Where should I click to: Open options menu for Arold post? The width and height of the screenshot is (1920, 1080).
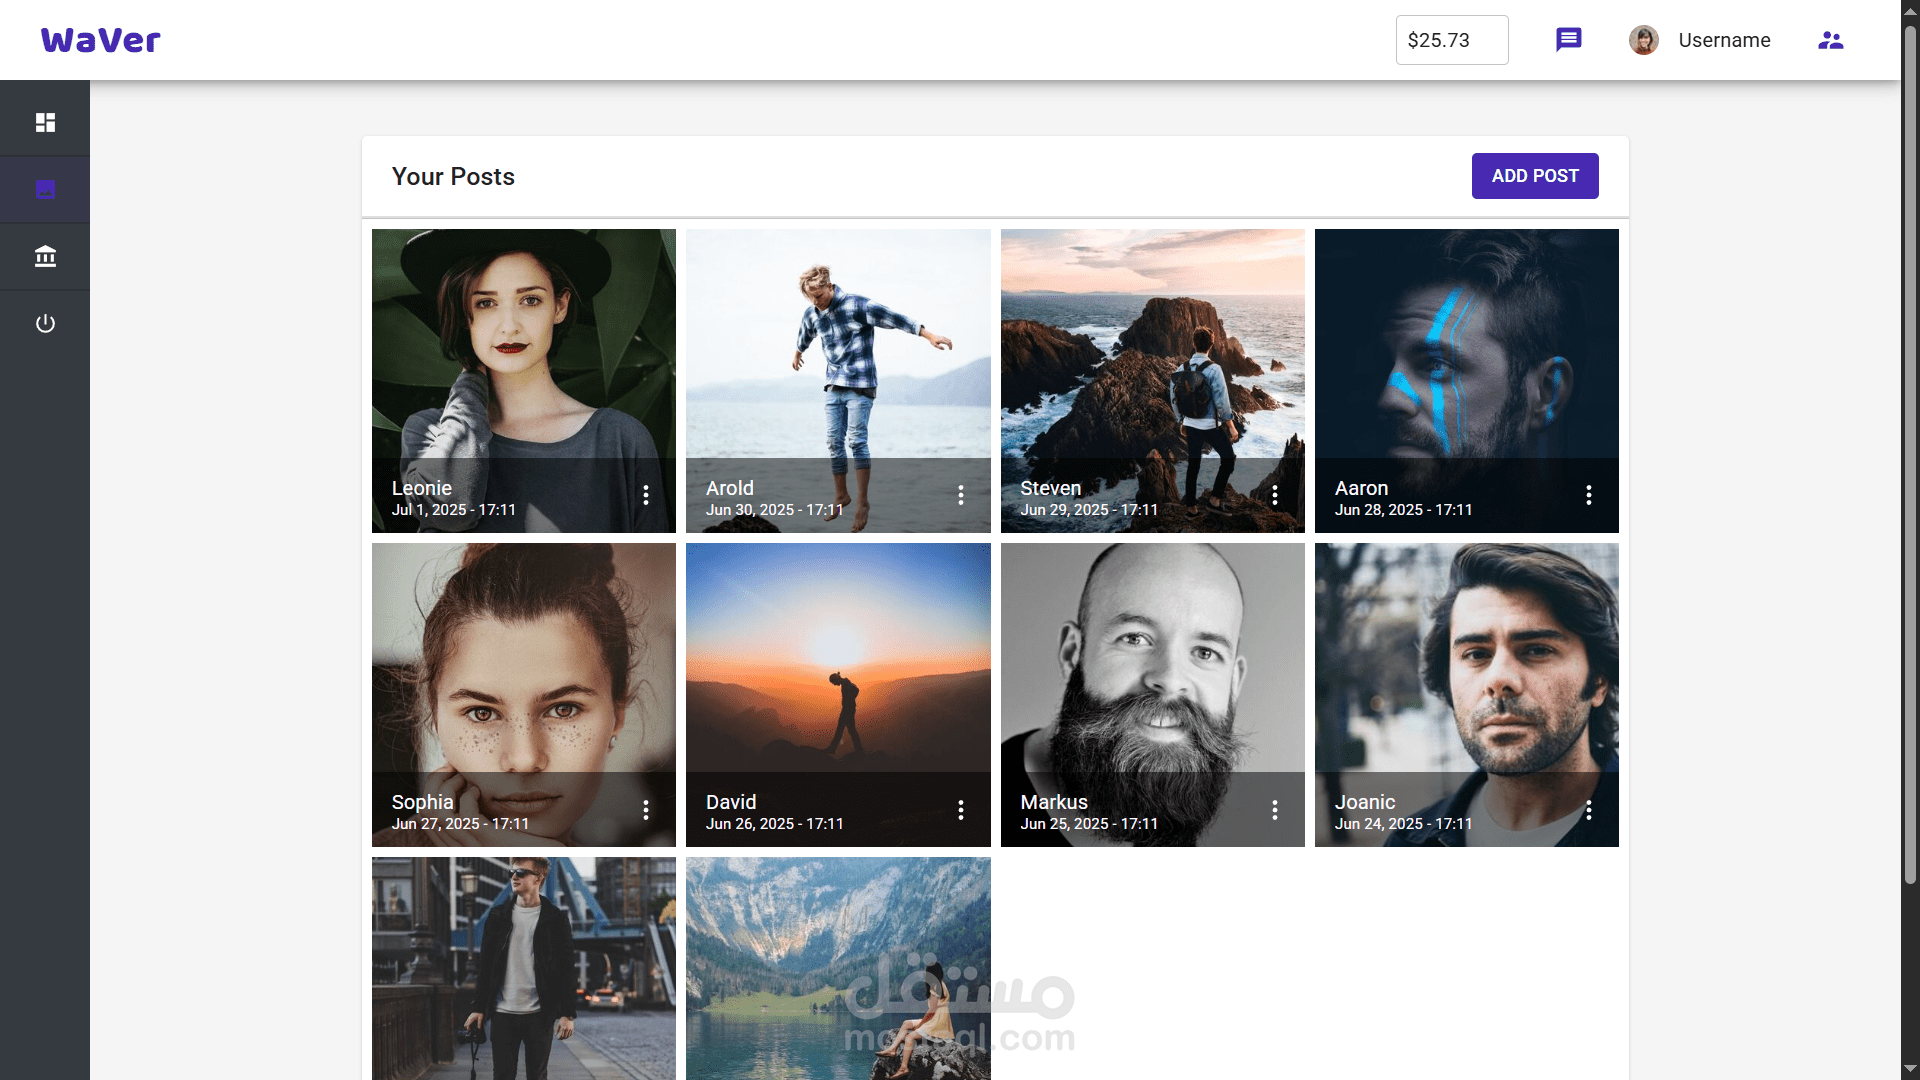(960, 495)
